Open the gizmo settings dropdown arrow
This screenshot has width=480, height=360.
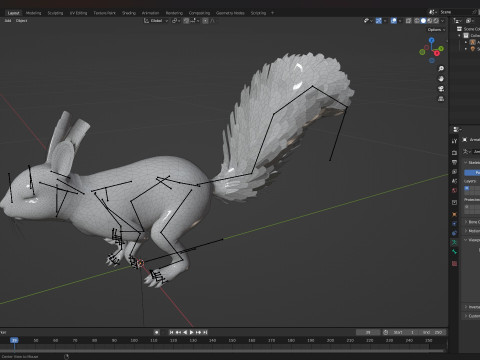[385, 21]
